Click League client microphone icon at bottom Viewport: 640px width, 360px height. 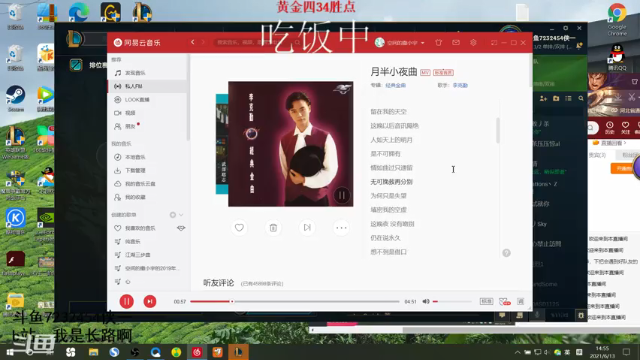coord(537,315)
